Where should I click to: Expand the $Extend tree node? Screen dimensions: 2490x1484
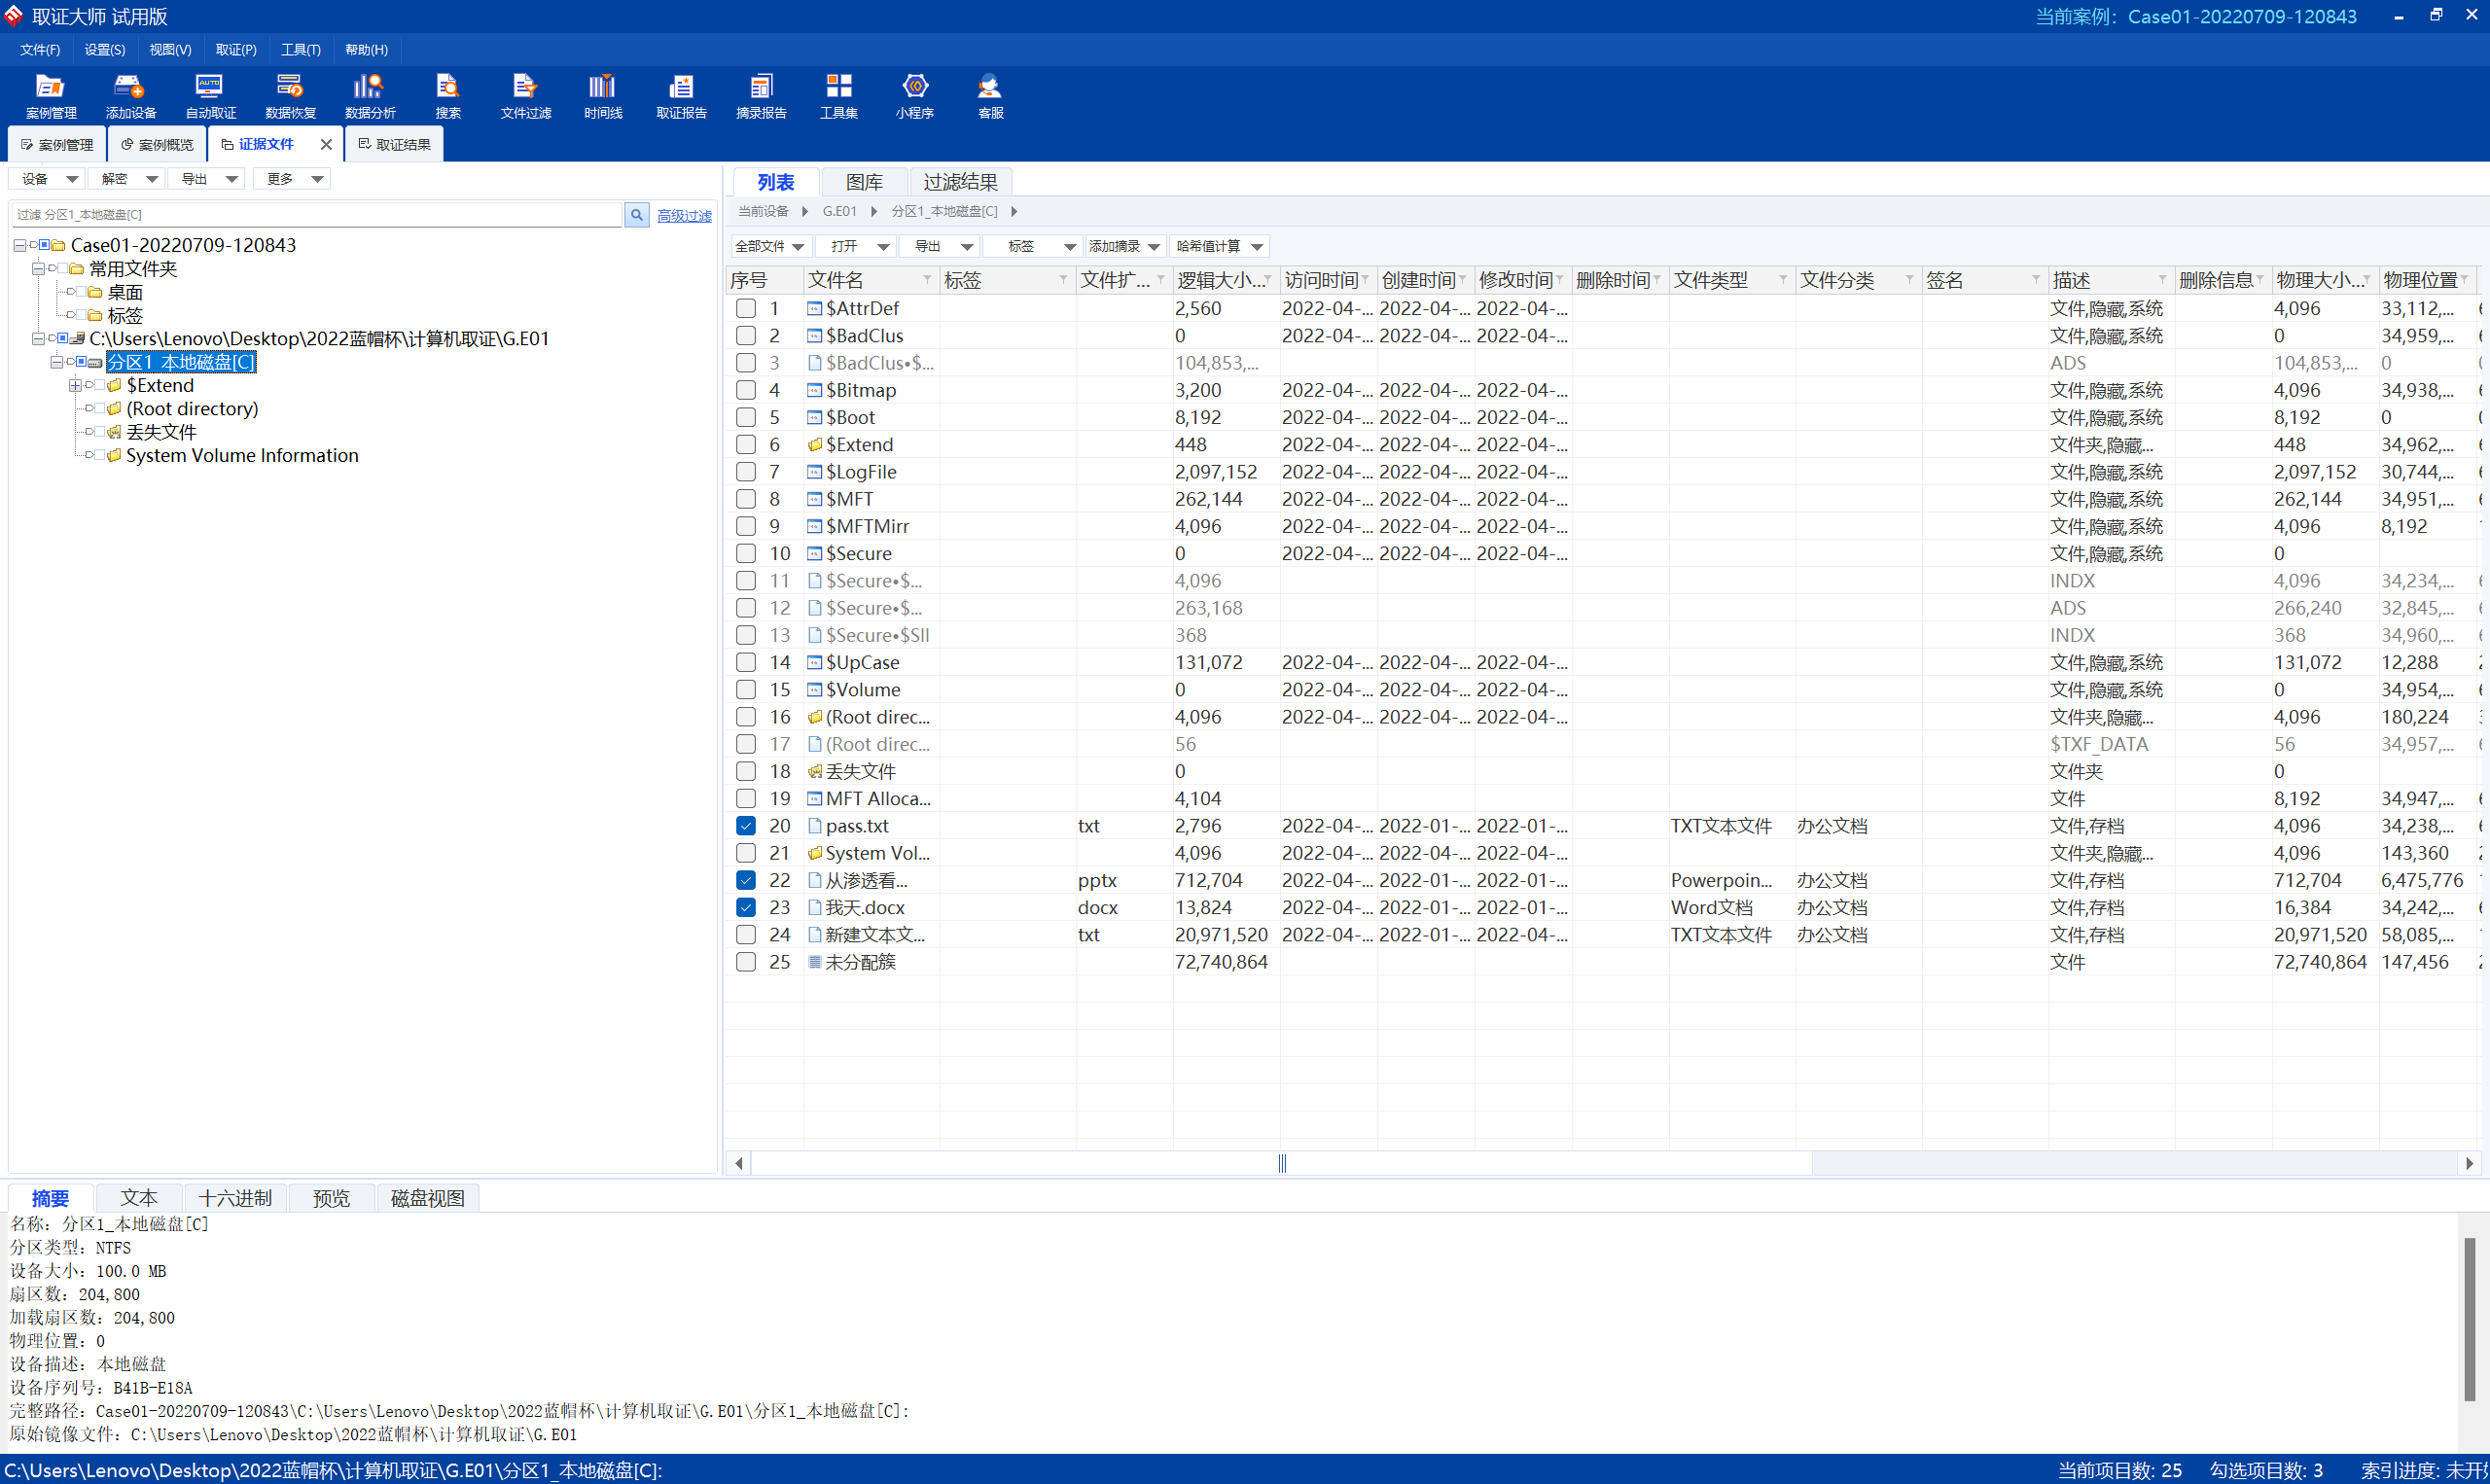(75, 386)
